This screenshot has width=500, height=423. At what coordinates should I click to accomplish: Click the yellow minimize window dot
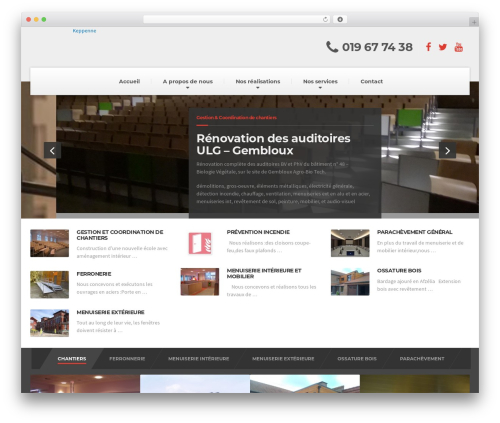coord(36,19)
